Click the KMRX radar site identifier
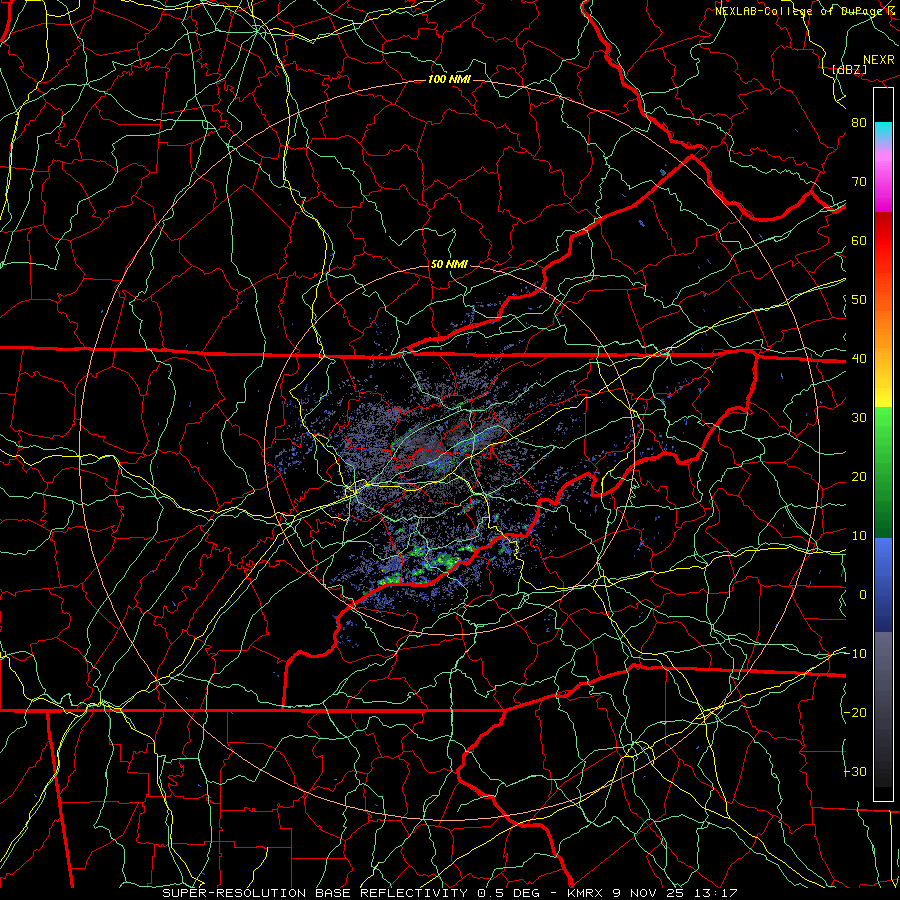 point(585,893)
